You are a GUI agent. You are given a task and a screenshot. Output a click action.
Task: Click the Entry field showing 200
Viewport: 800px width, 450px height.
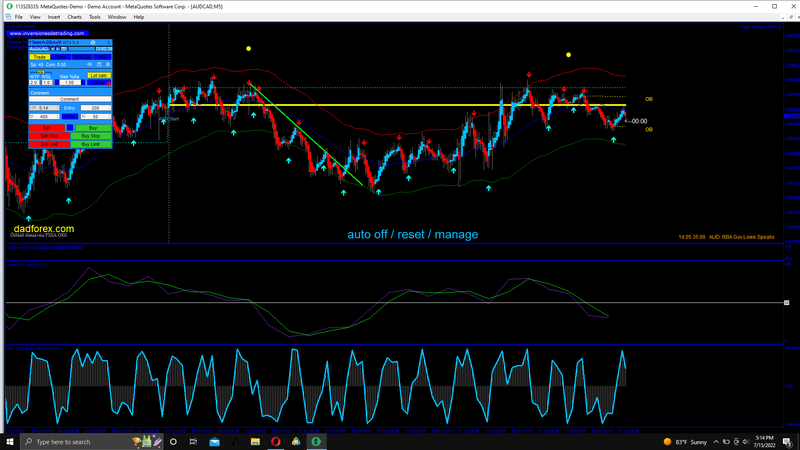[x=96, y=108]
